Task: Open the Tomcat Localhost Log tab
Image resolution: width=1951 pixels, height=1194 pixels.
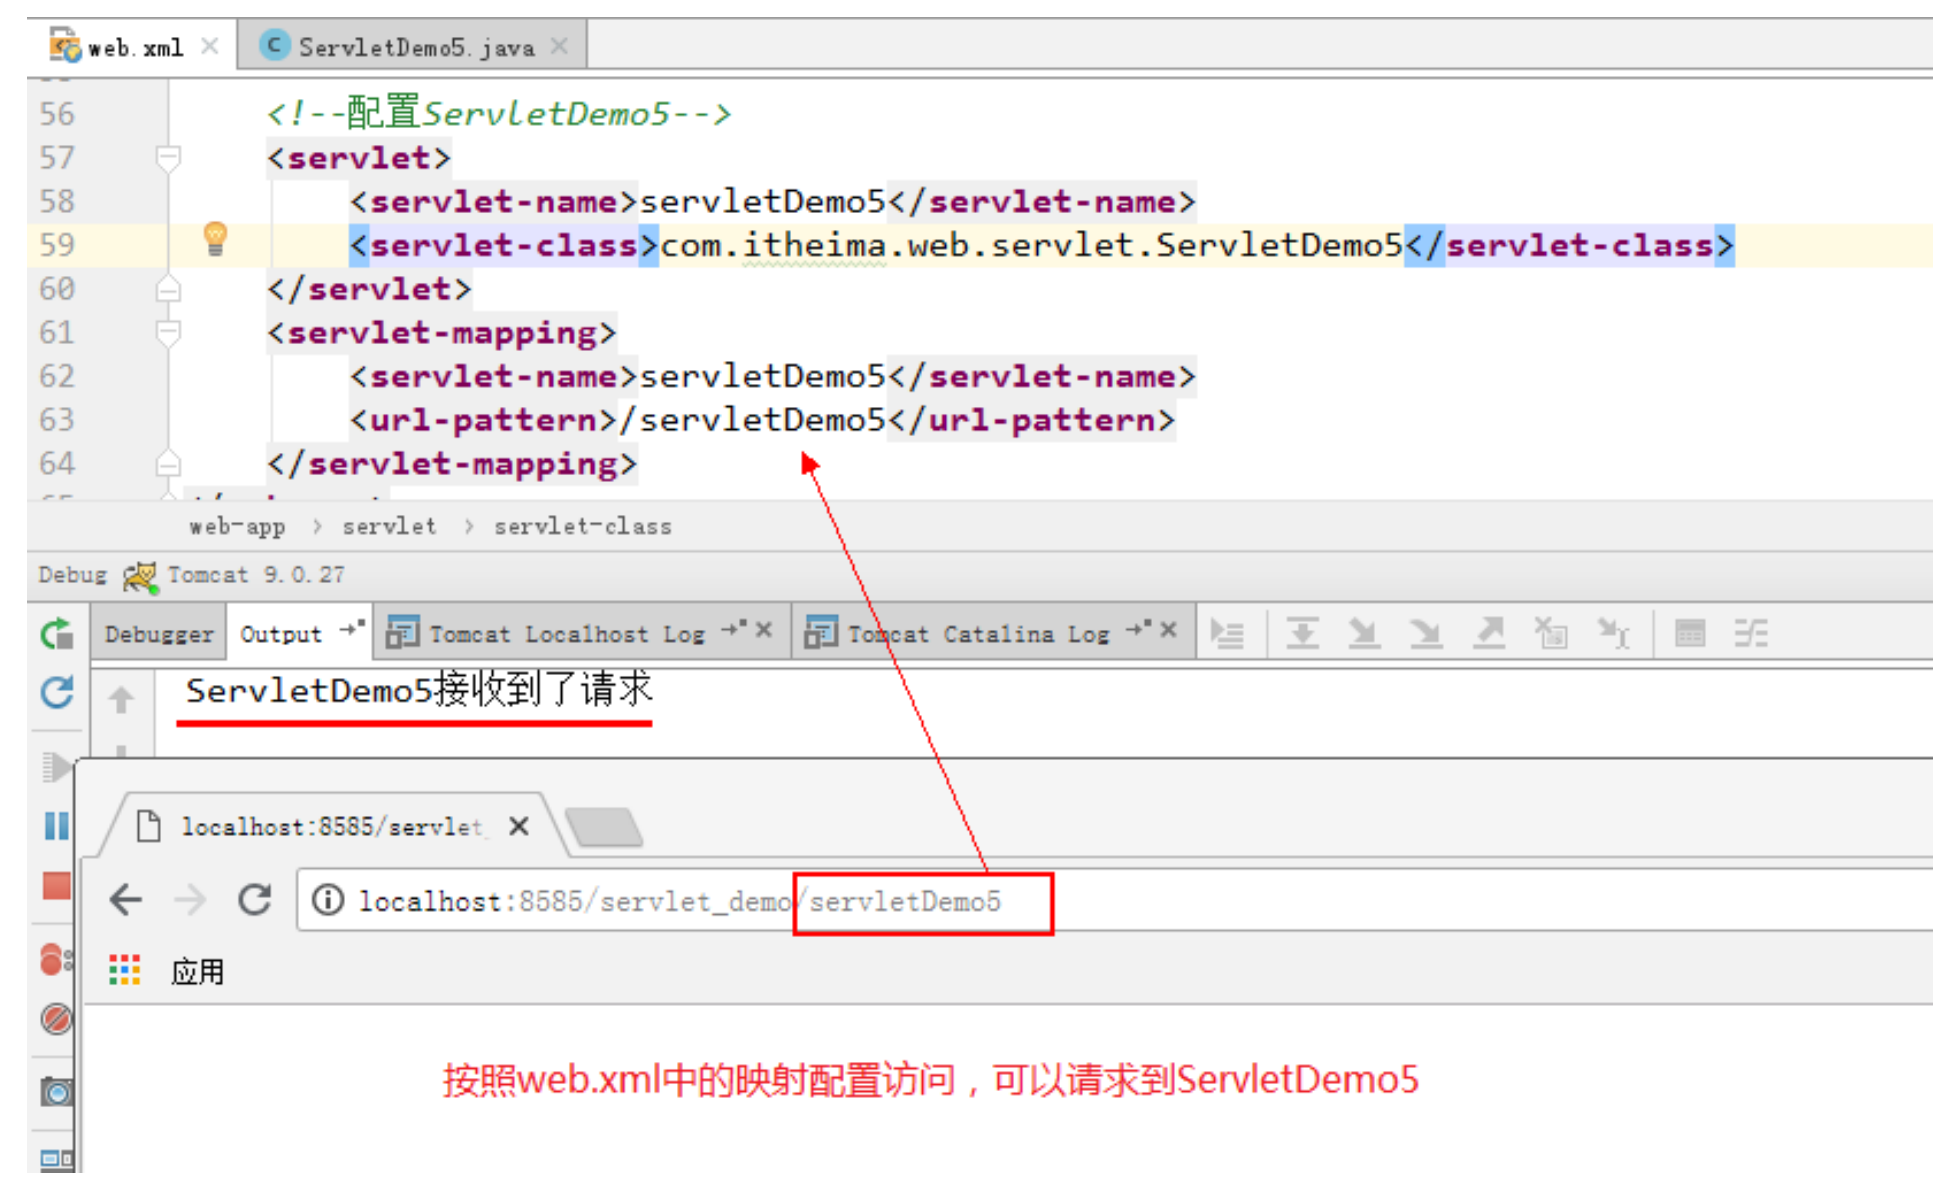Action: [566, 634]
